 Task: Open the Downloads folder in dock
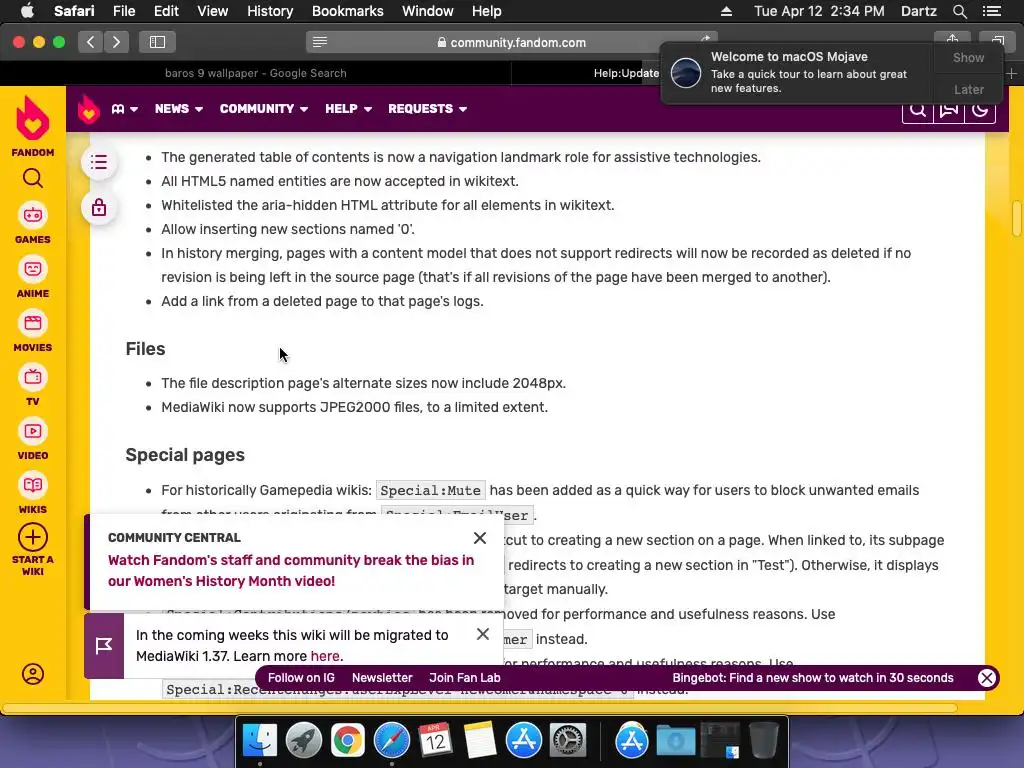click(x=675, y=741)
